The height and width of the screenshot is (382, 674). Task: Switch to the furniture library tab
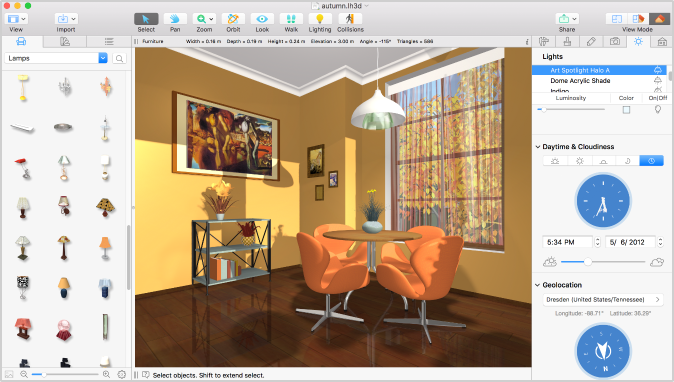[21, 41]
